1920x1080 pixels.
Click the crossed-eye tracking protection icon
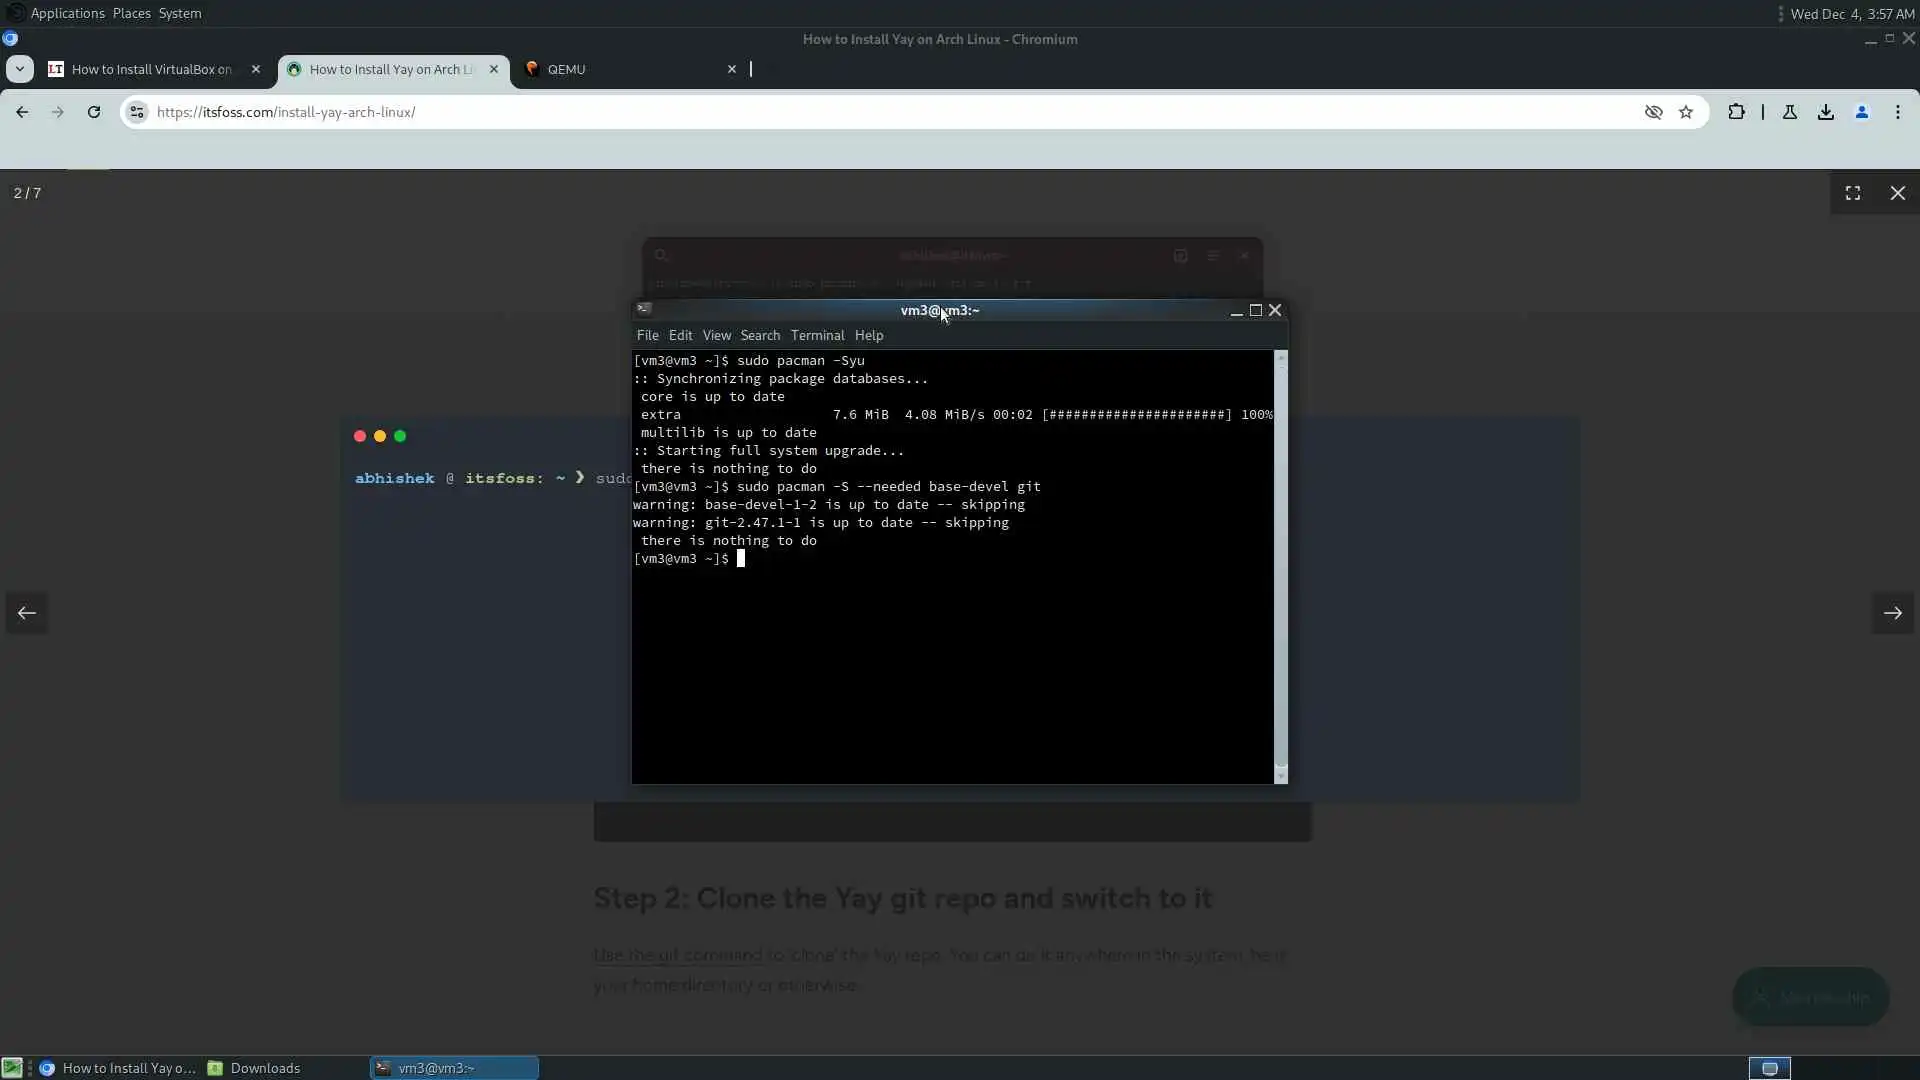click(x=1654, y=112)
